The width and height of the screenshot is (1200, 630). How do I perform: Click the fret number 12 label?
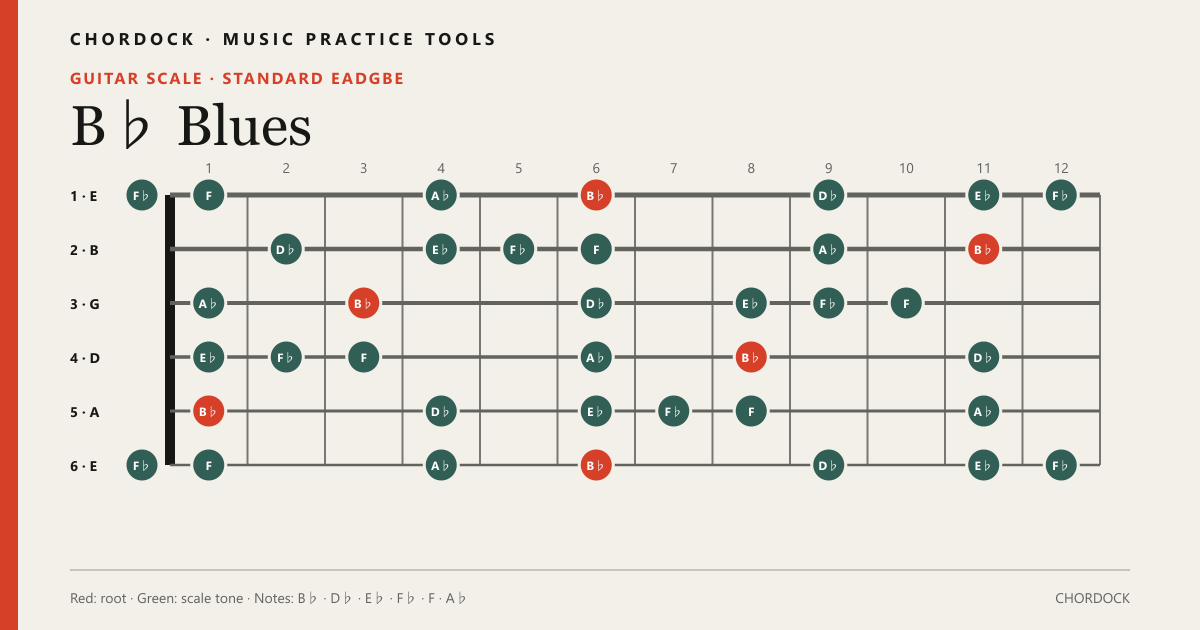(x=1061, y=168)
